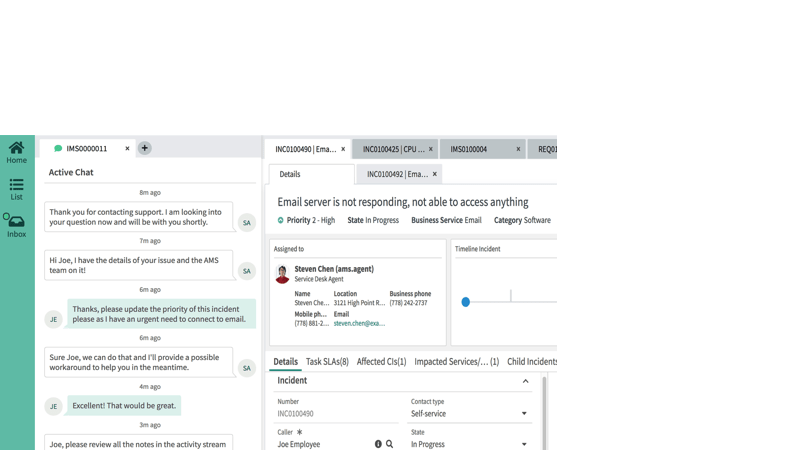This screenshot has width=800, height=450.
Task: Click the plus button beside the chat tab
Action: (145, 148)
